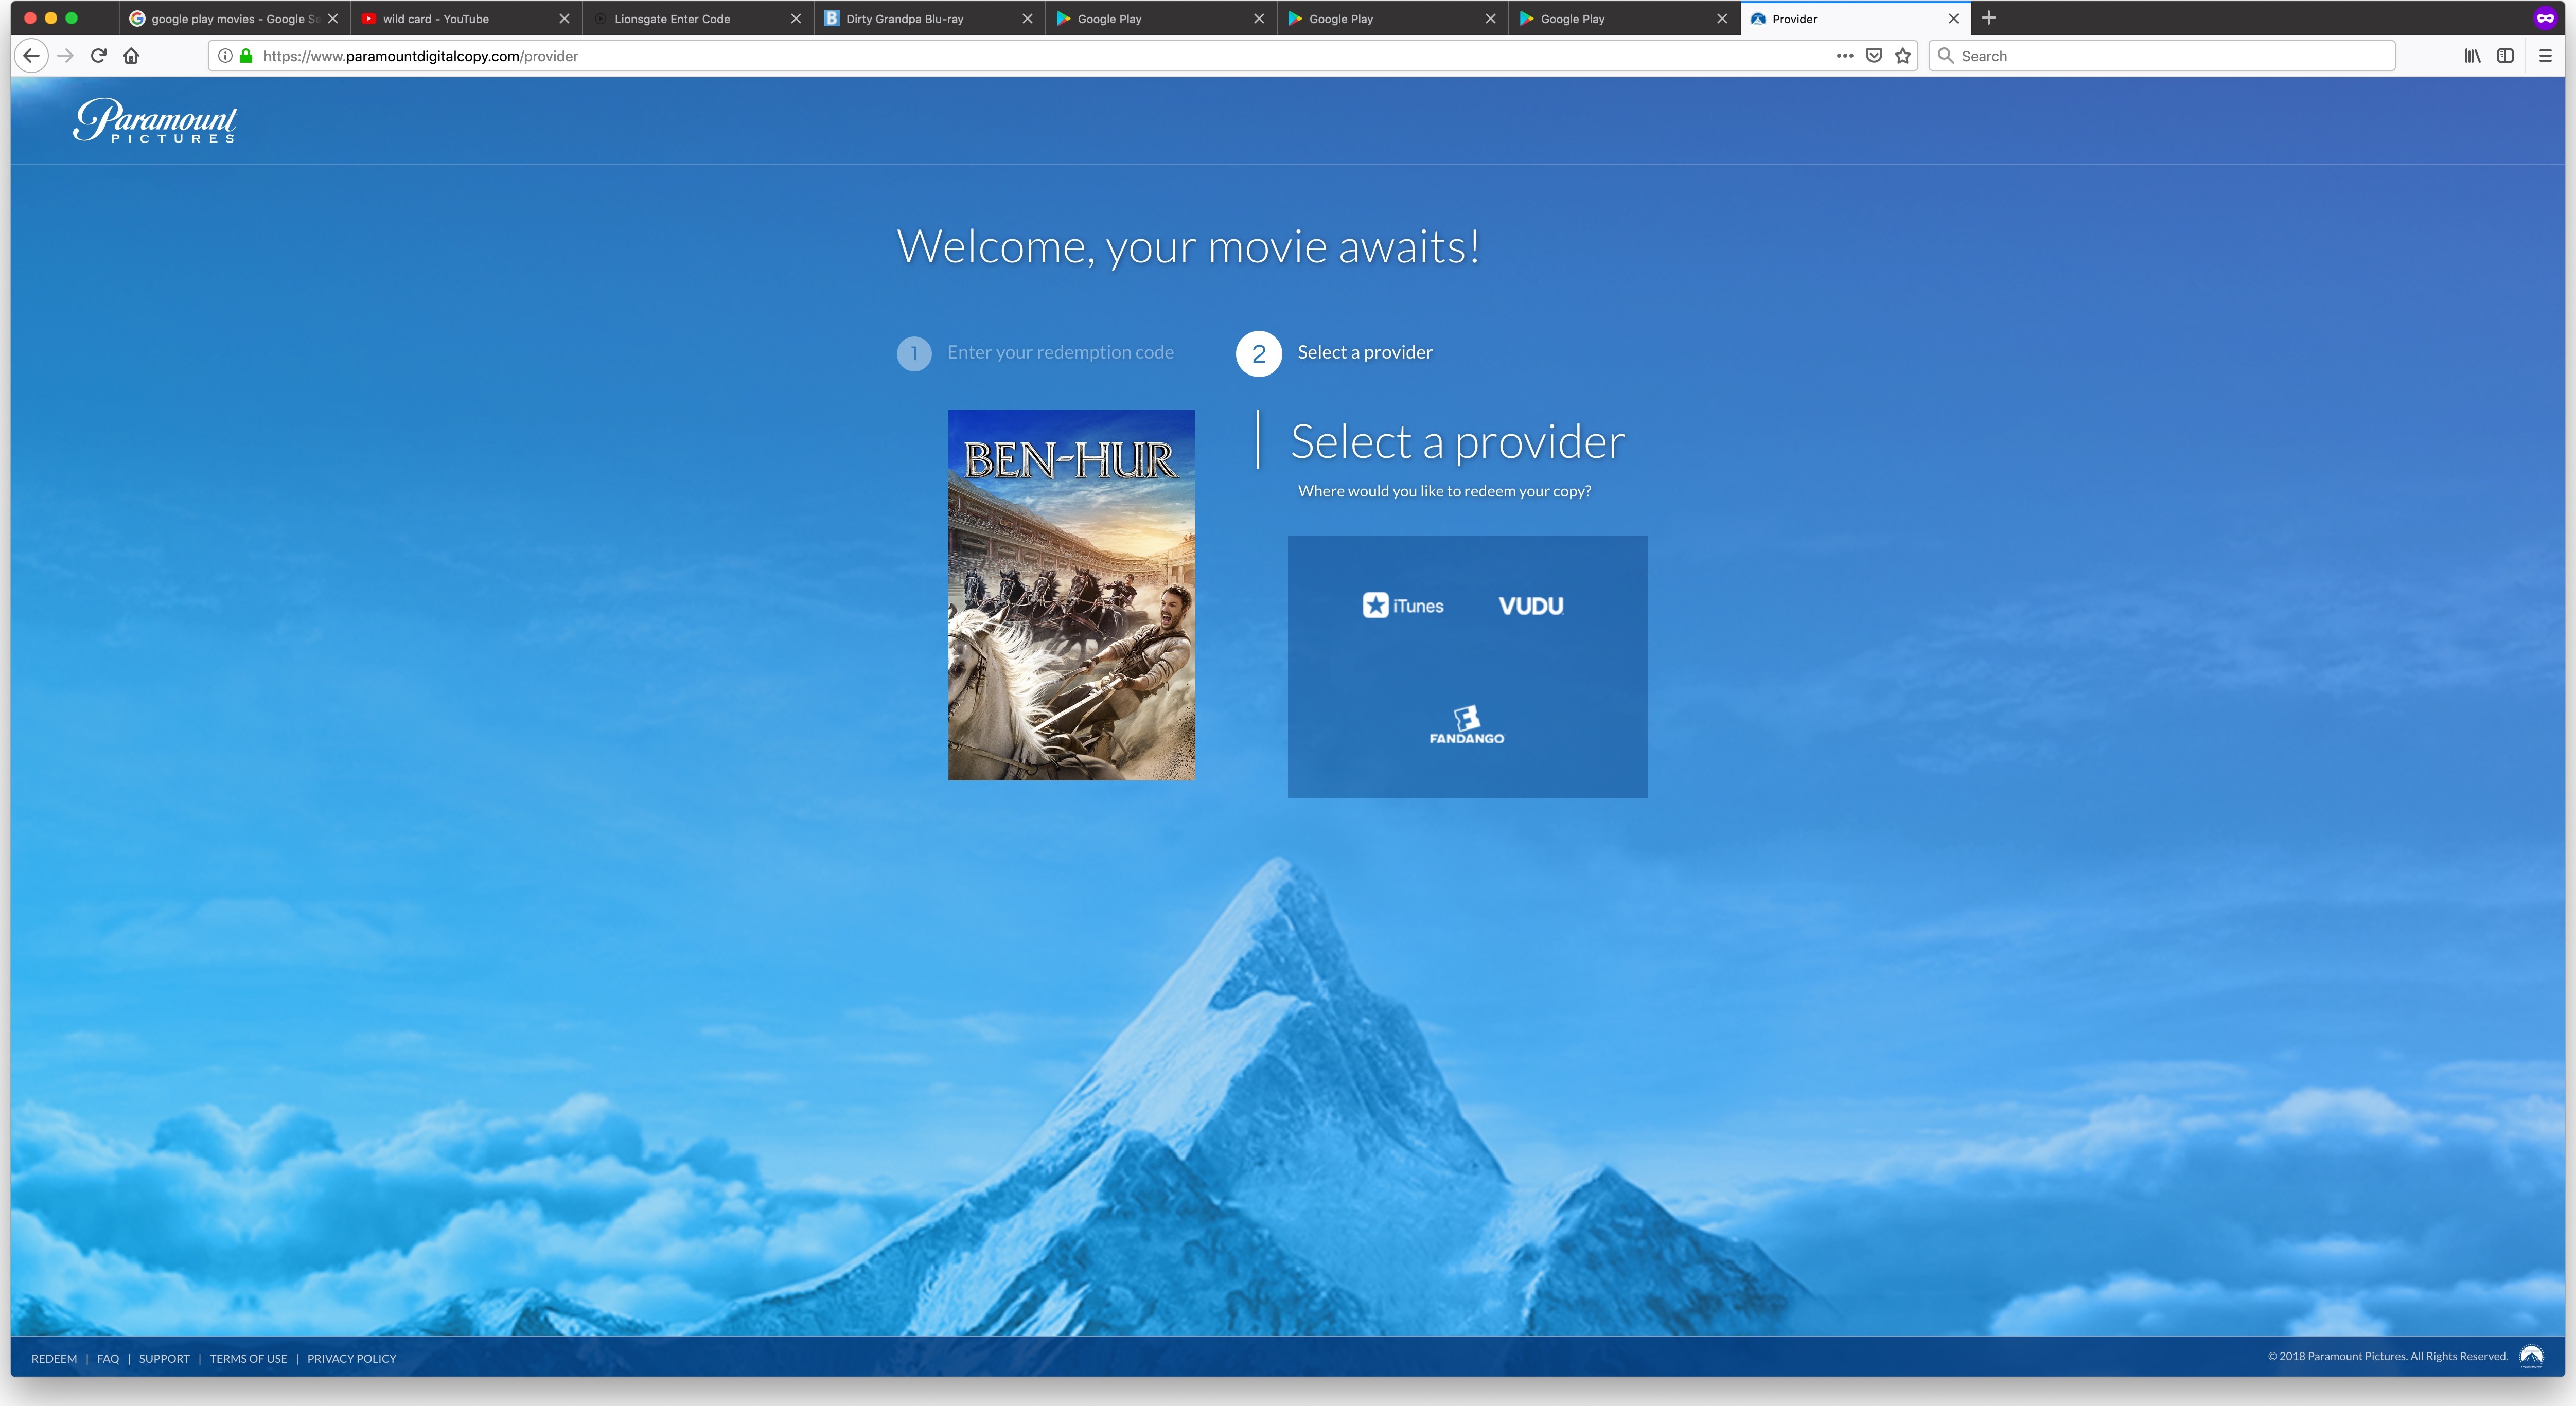Open the Firefox hamburger menu

[x=2545, y=56]
